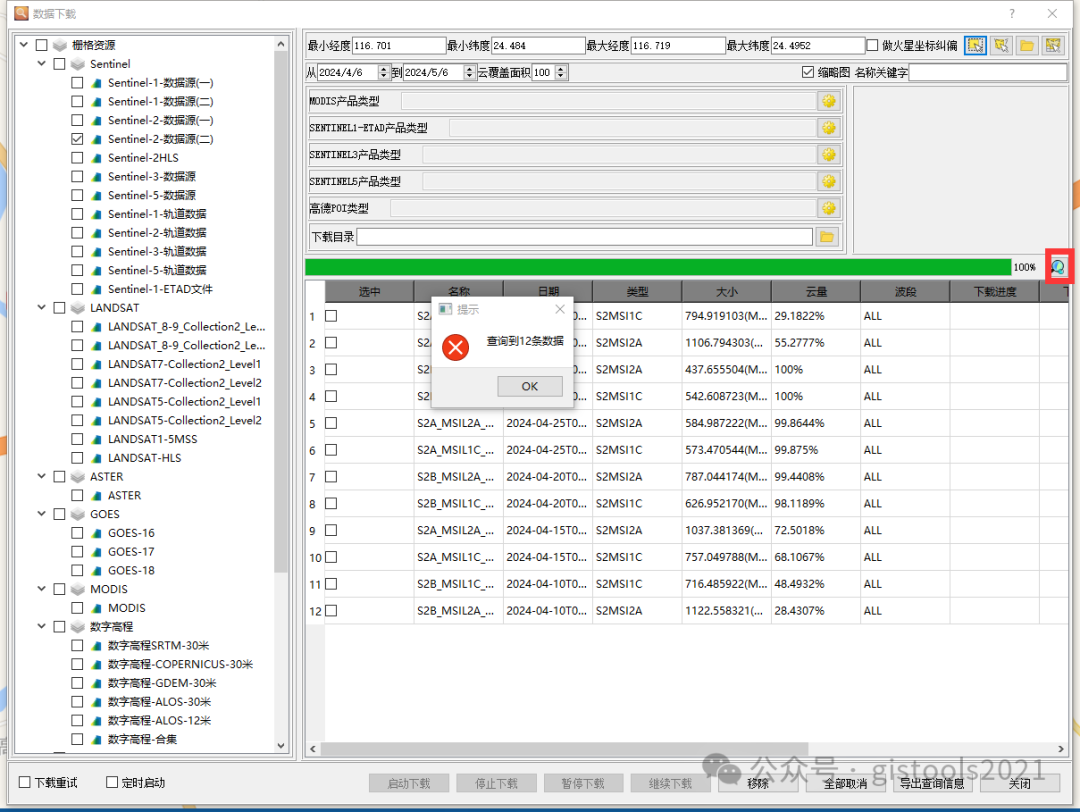Click the Sentinel group layers icon

(x=78, y=64)
